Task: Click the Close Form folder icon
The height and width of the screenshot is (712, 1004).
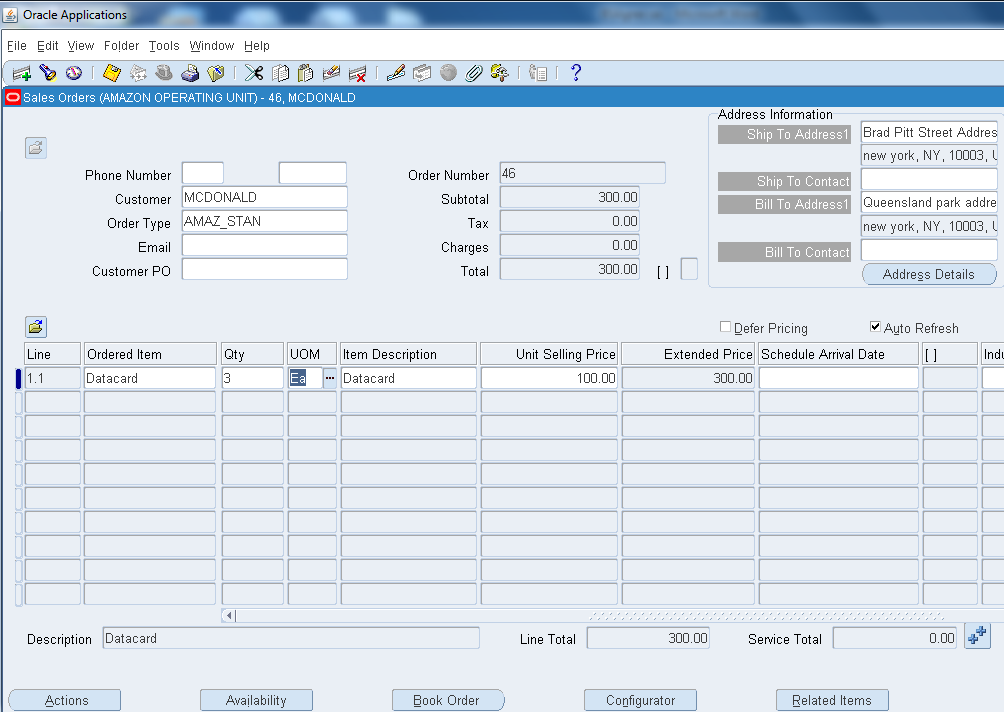Action: coord(216,73)
